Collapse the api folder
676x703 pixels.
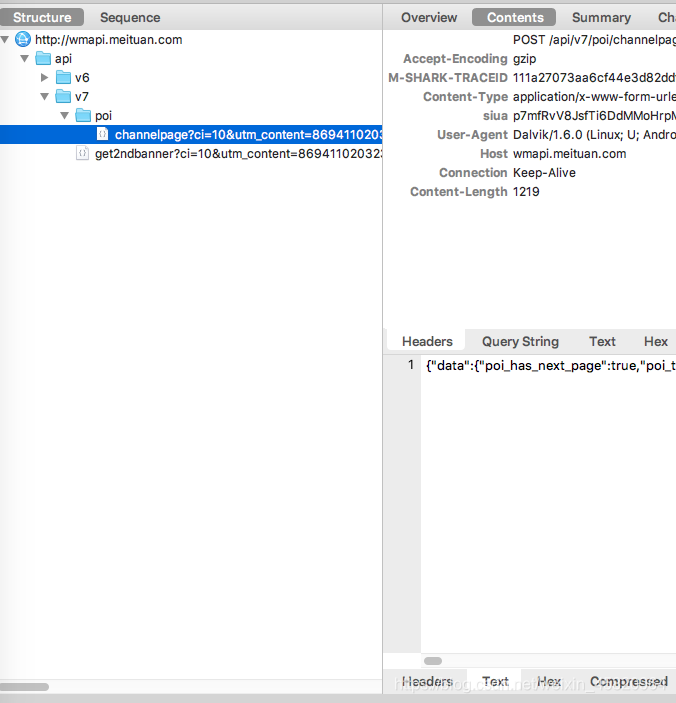(25, 58)
